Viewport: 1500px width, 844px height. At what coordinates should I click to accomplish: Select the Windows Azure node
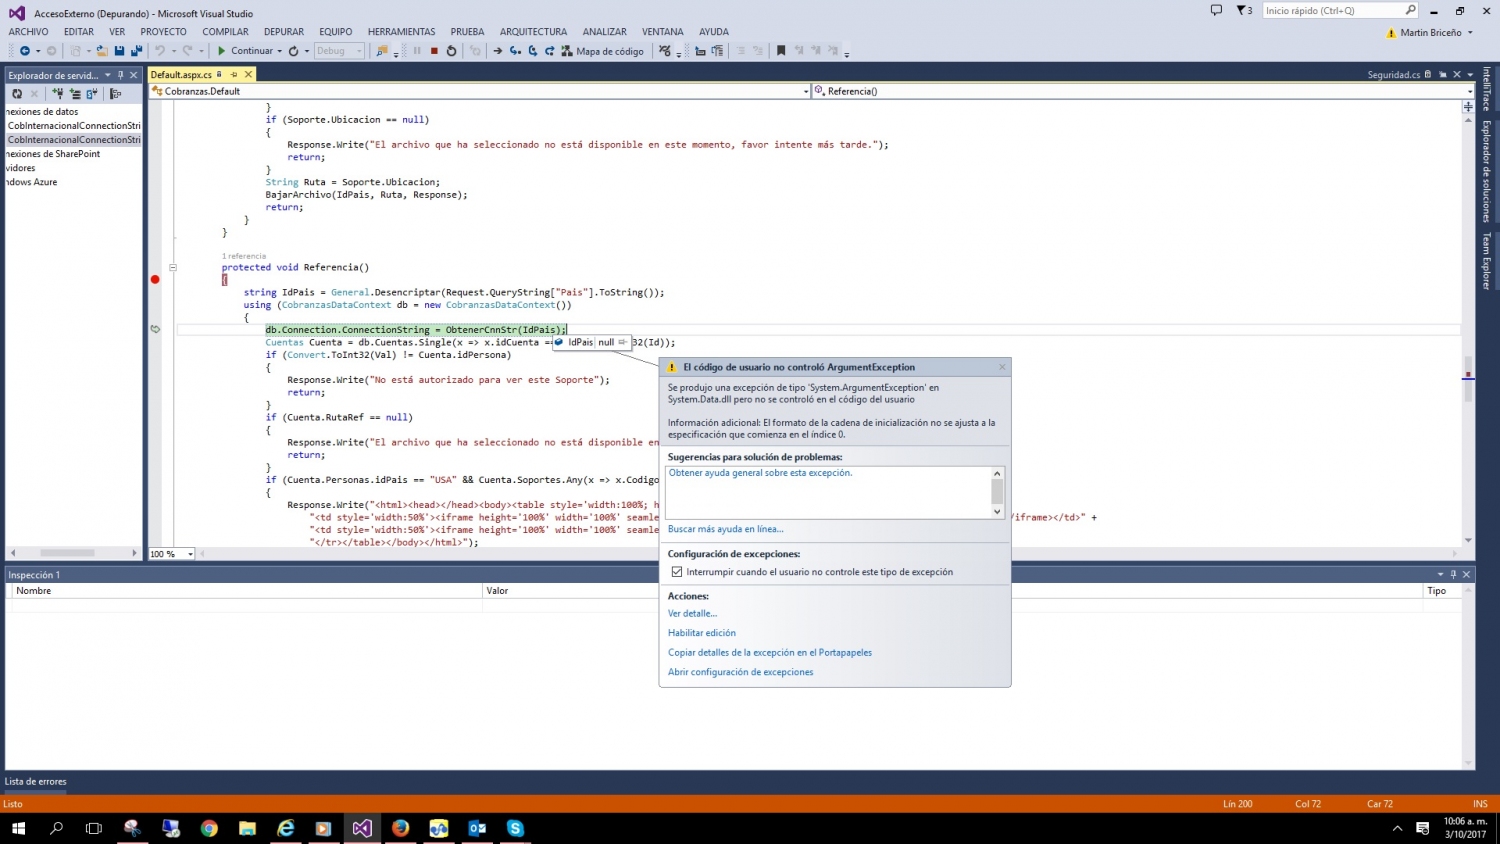31,182
